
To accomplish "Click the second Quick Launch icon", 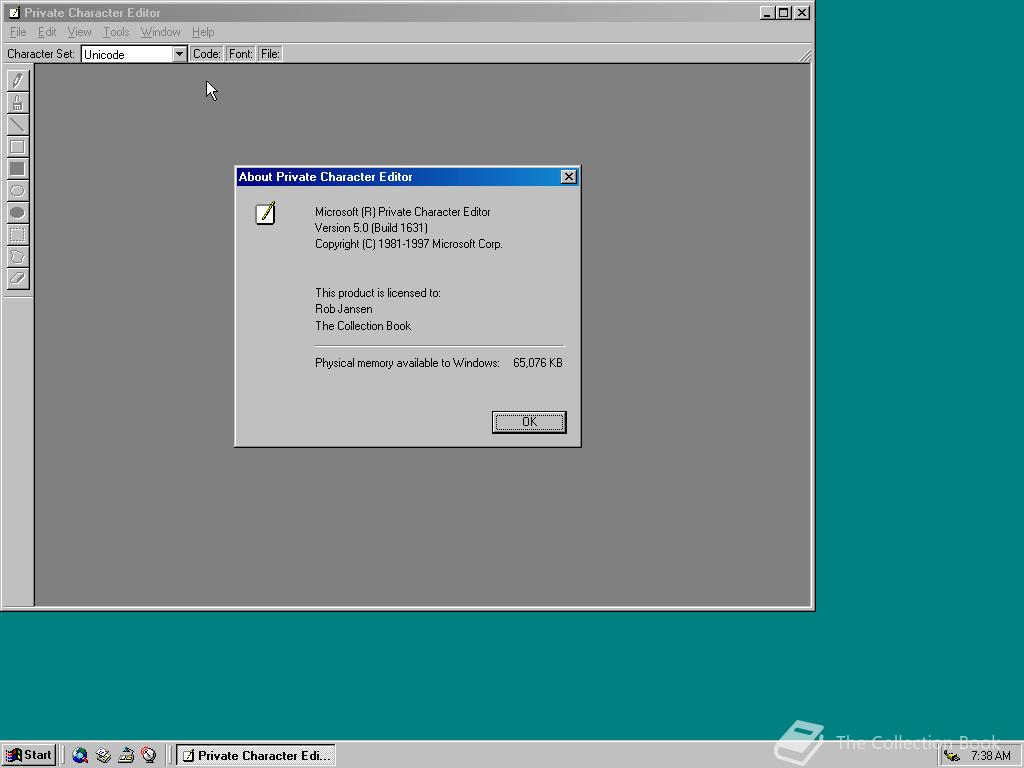I will tap(103, 755).
